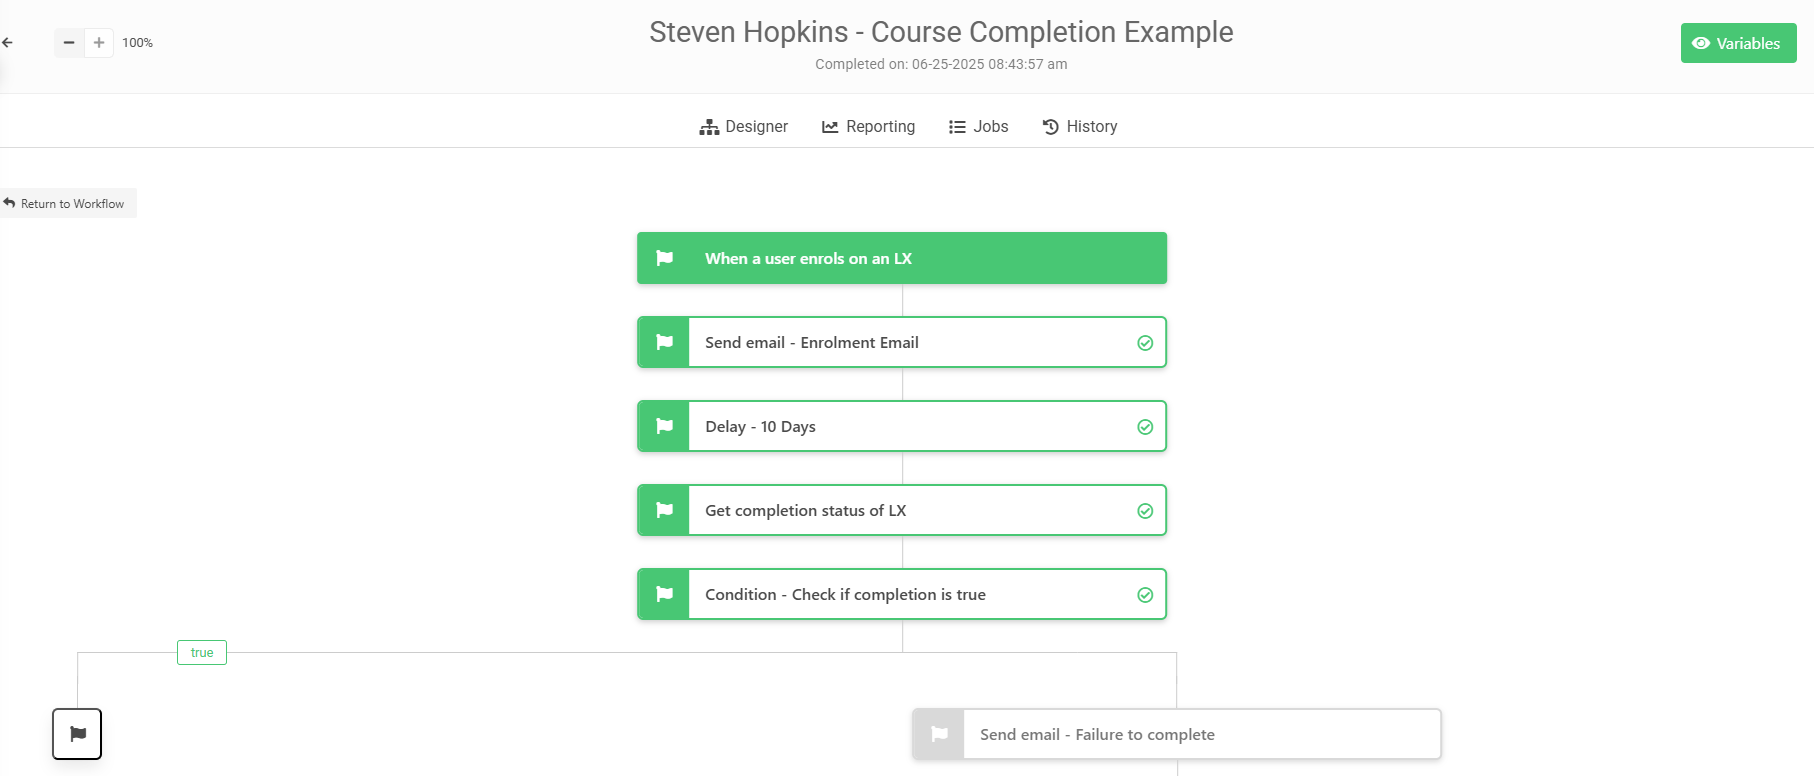Image resolution: width=1814 pixels, height=776 pixels.
Task: Switch to the Reporting tab
Action: click(x=868, y=127)
